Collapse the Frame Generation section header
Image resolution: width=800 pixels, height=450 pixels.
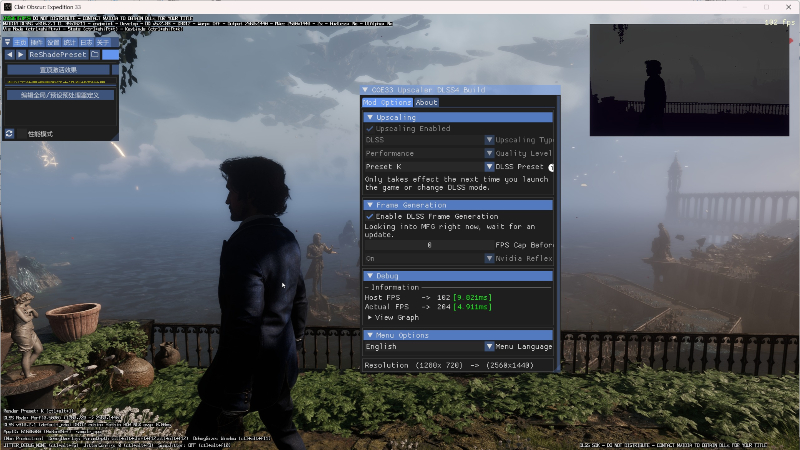[458, 205]
